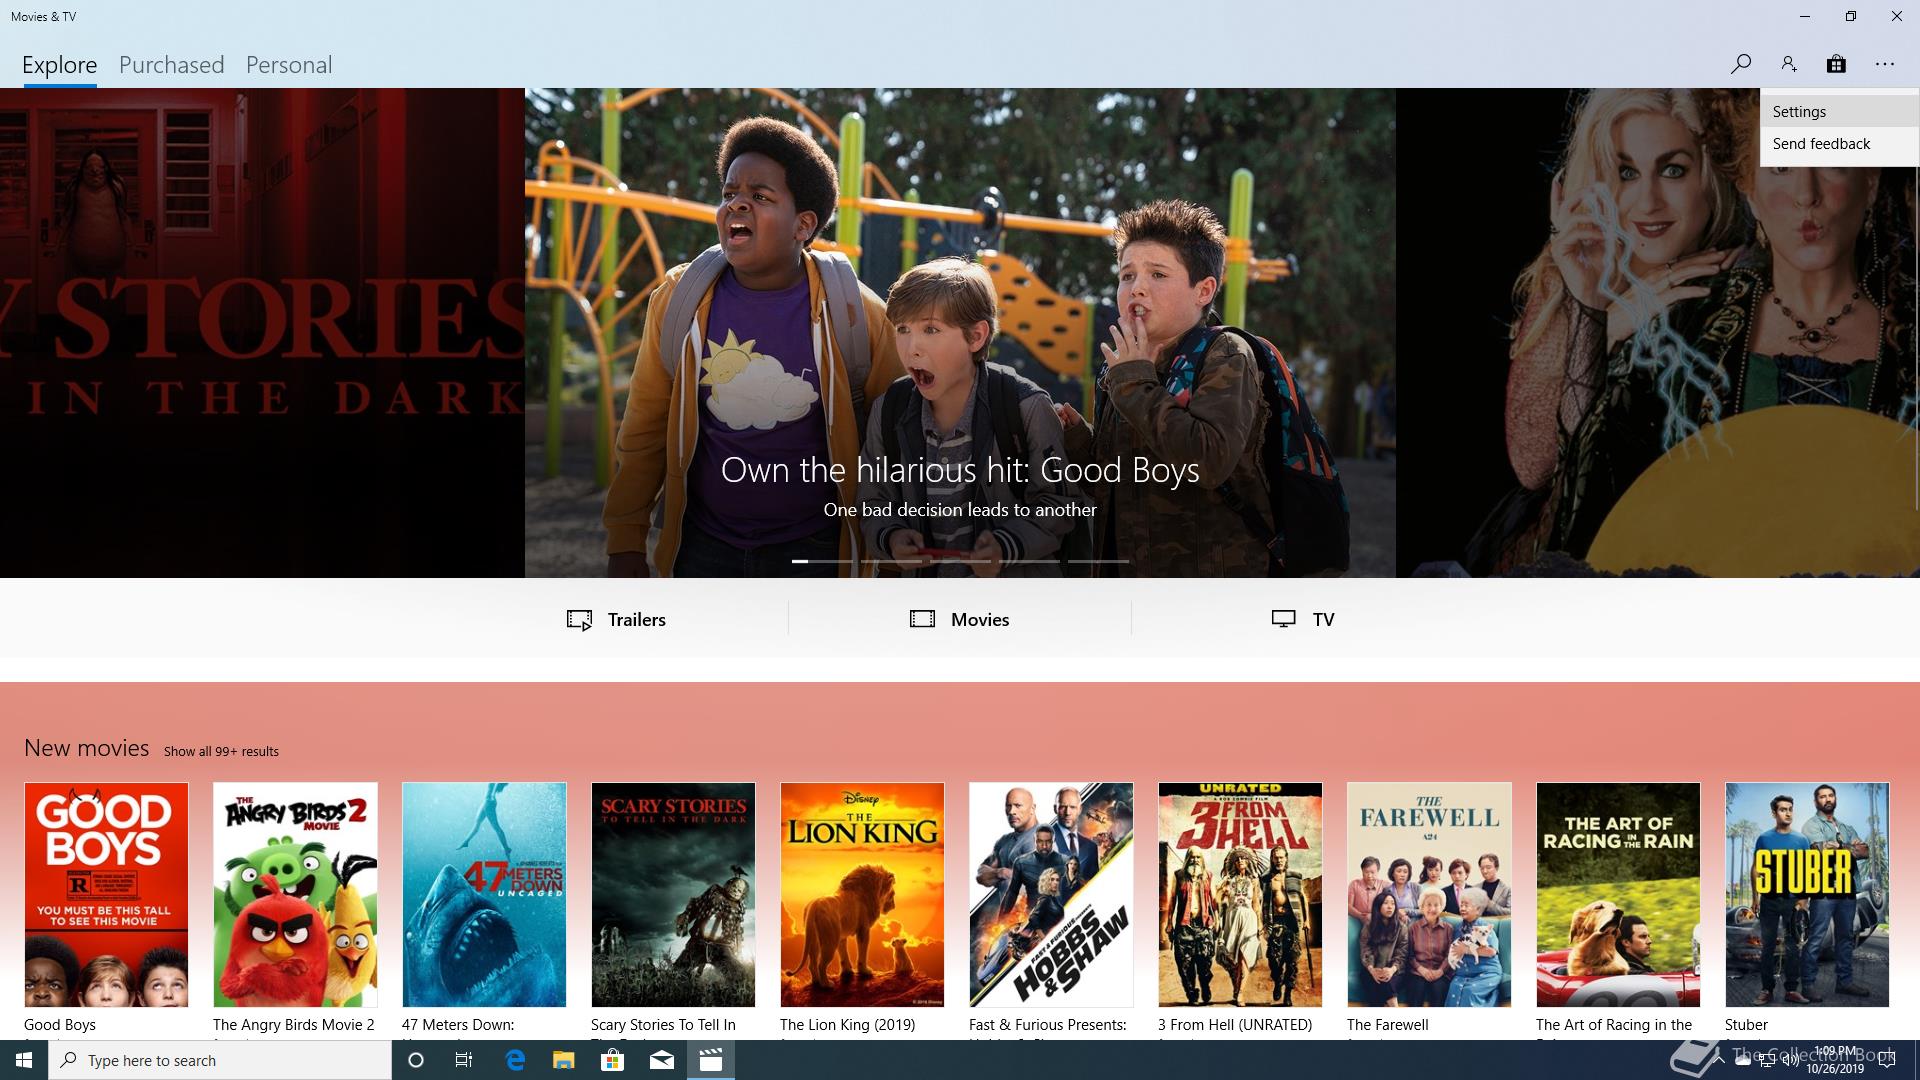
Task: Click the Good Boys hero banner headline
Action: [x=960, y=470]
